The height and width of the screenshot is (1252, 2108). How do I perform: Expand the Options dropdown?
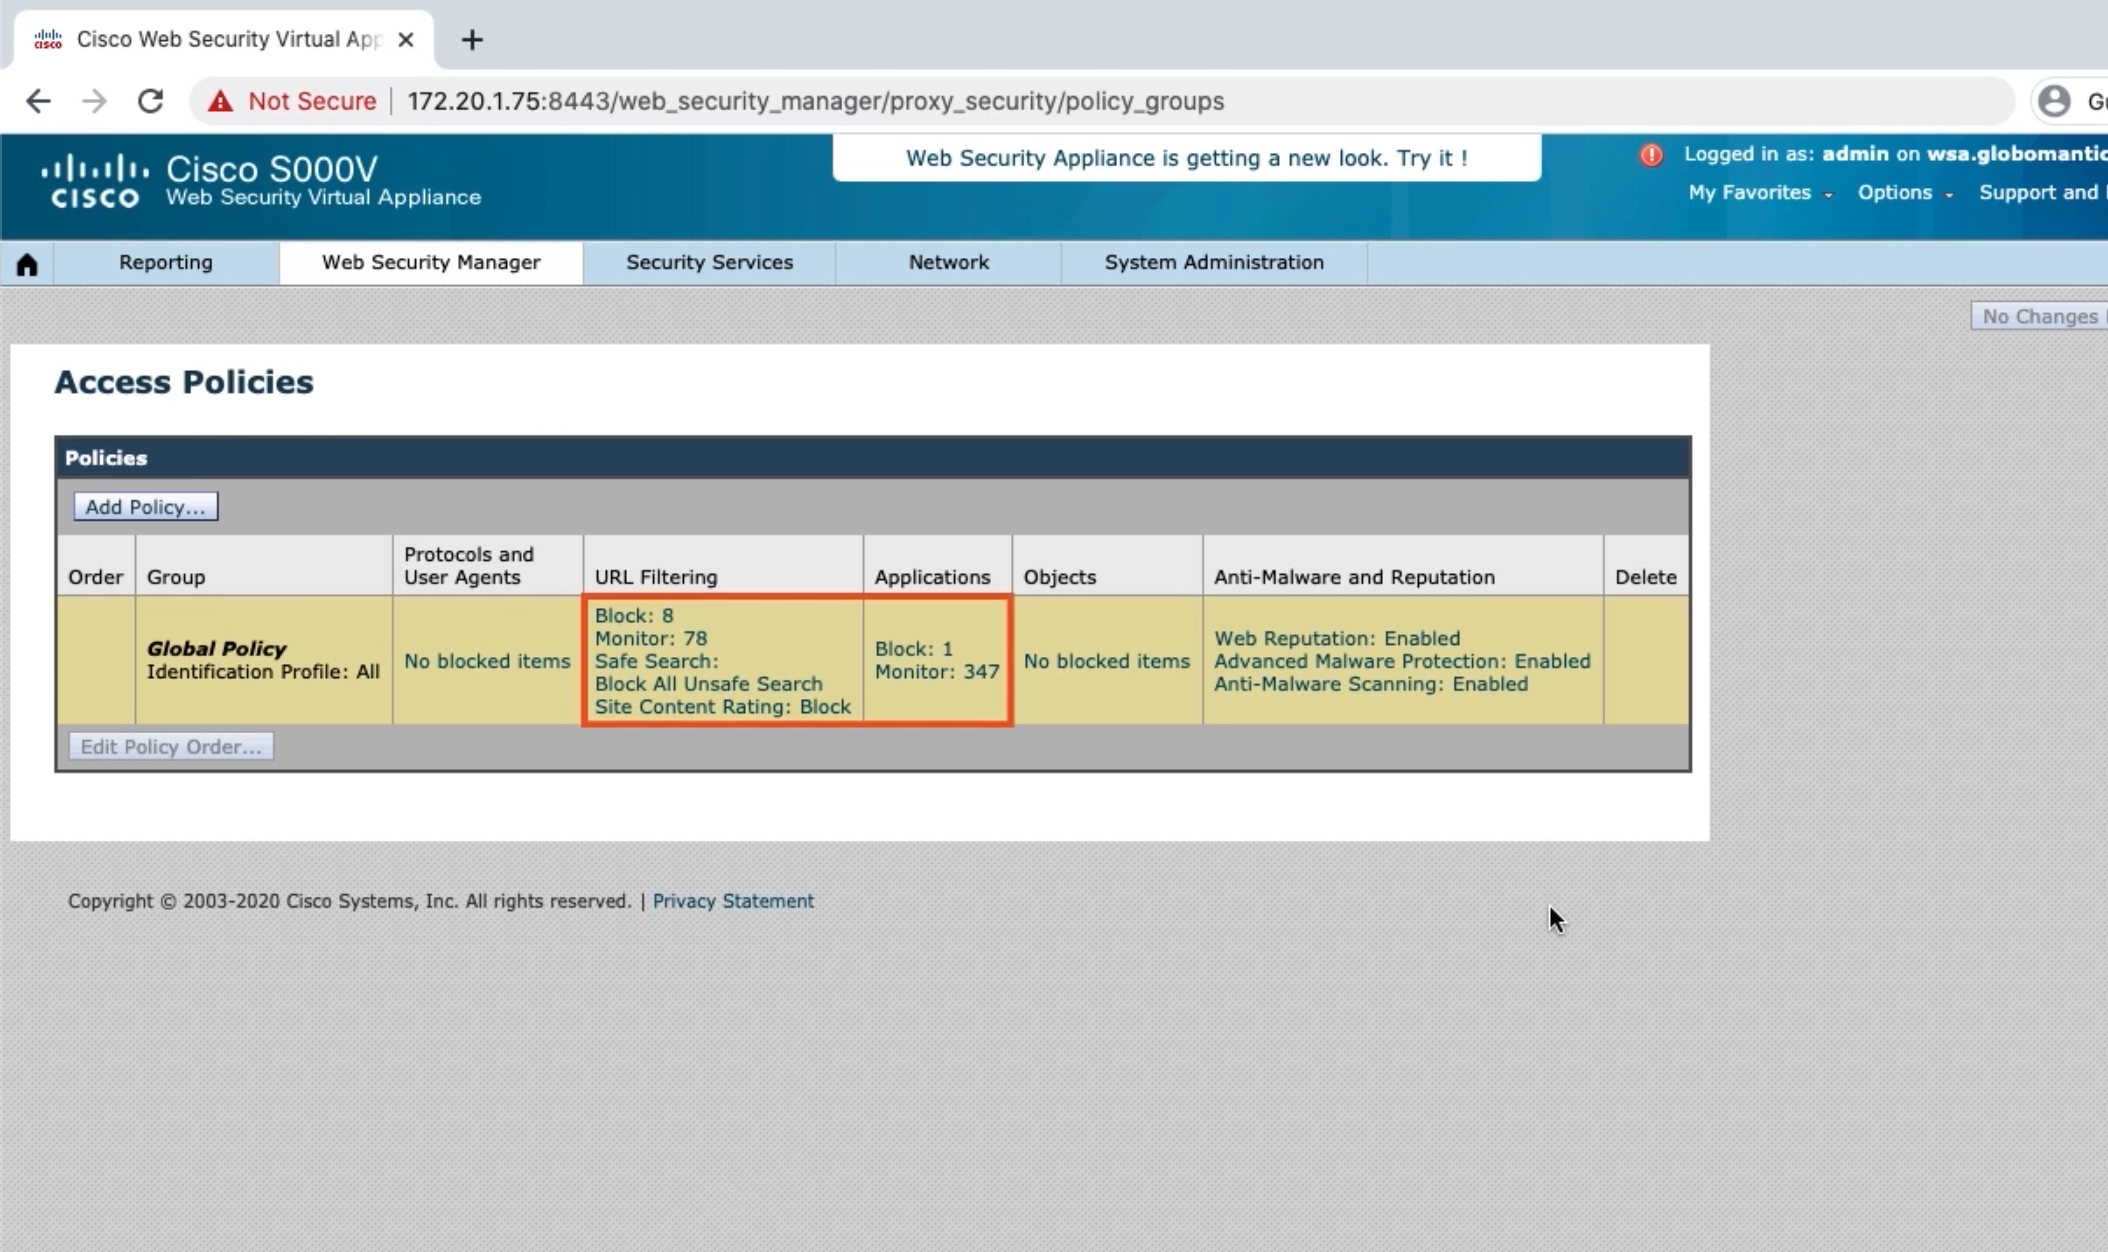coord(1905,193)
